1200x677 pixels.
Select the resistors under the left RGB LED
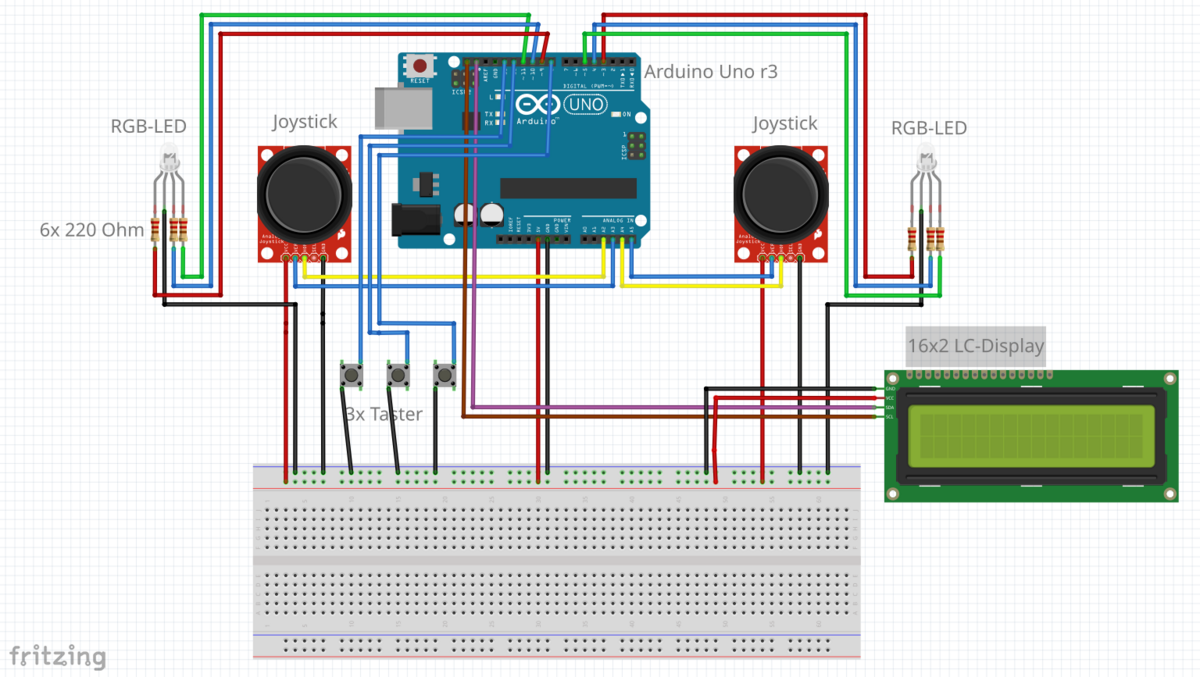[168, 230]
